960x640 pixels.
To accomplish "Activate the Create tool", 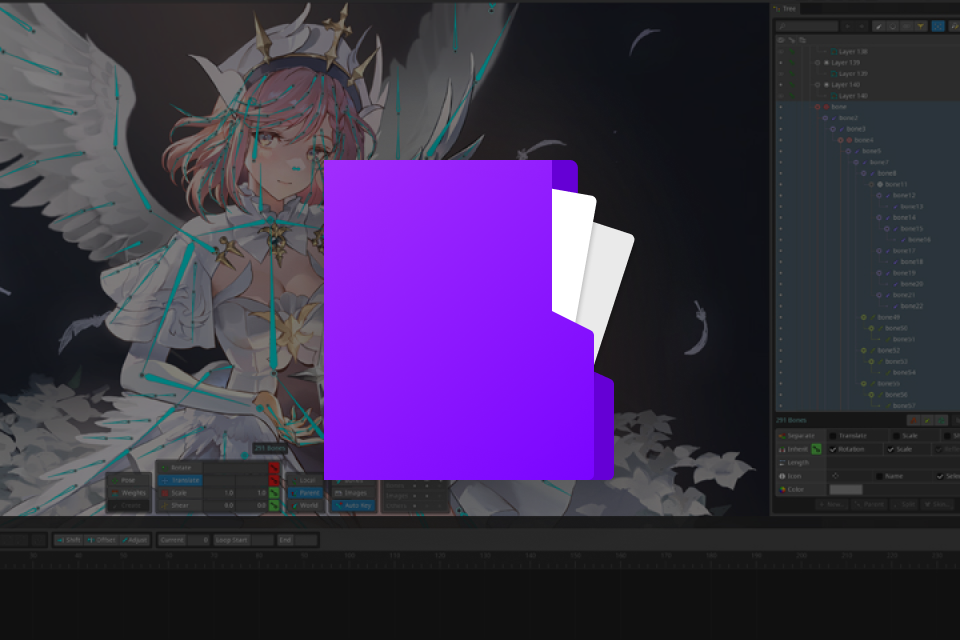I will [129, 506].
